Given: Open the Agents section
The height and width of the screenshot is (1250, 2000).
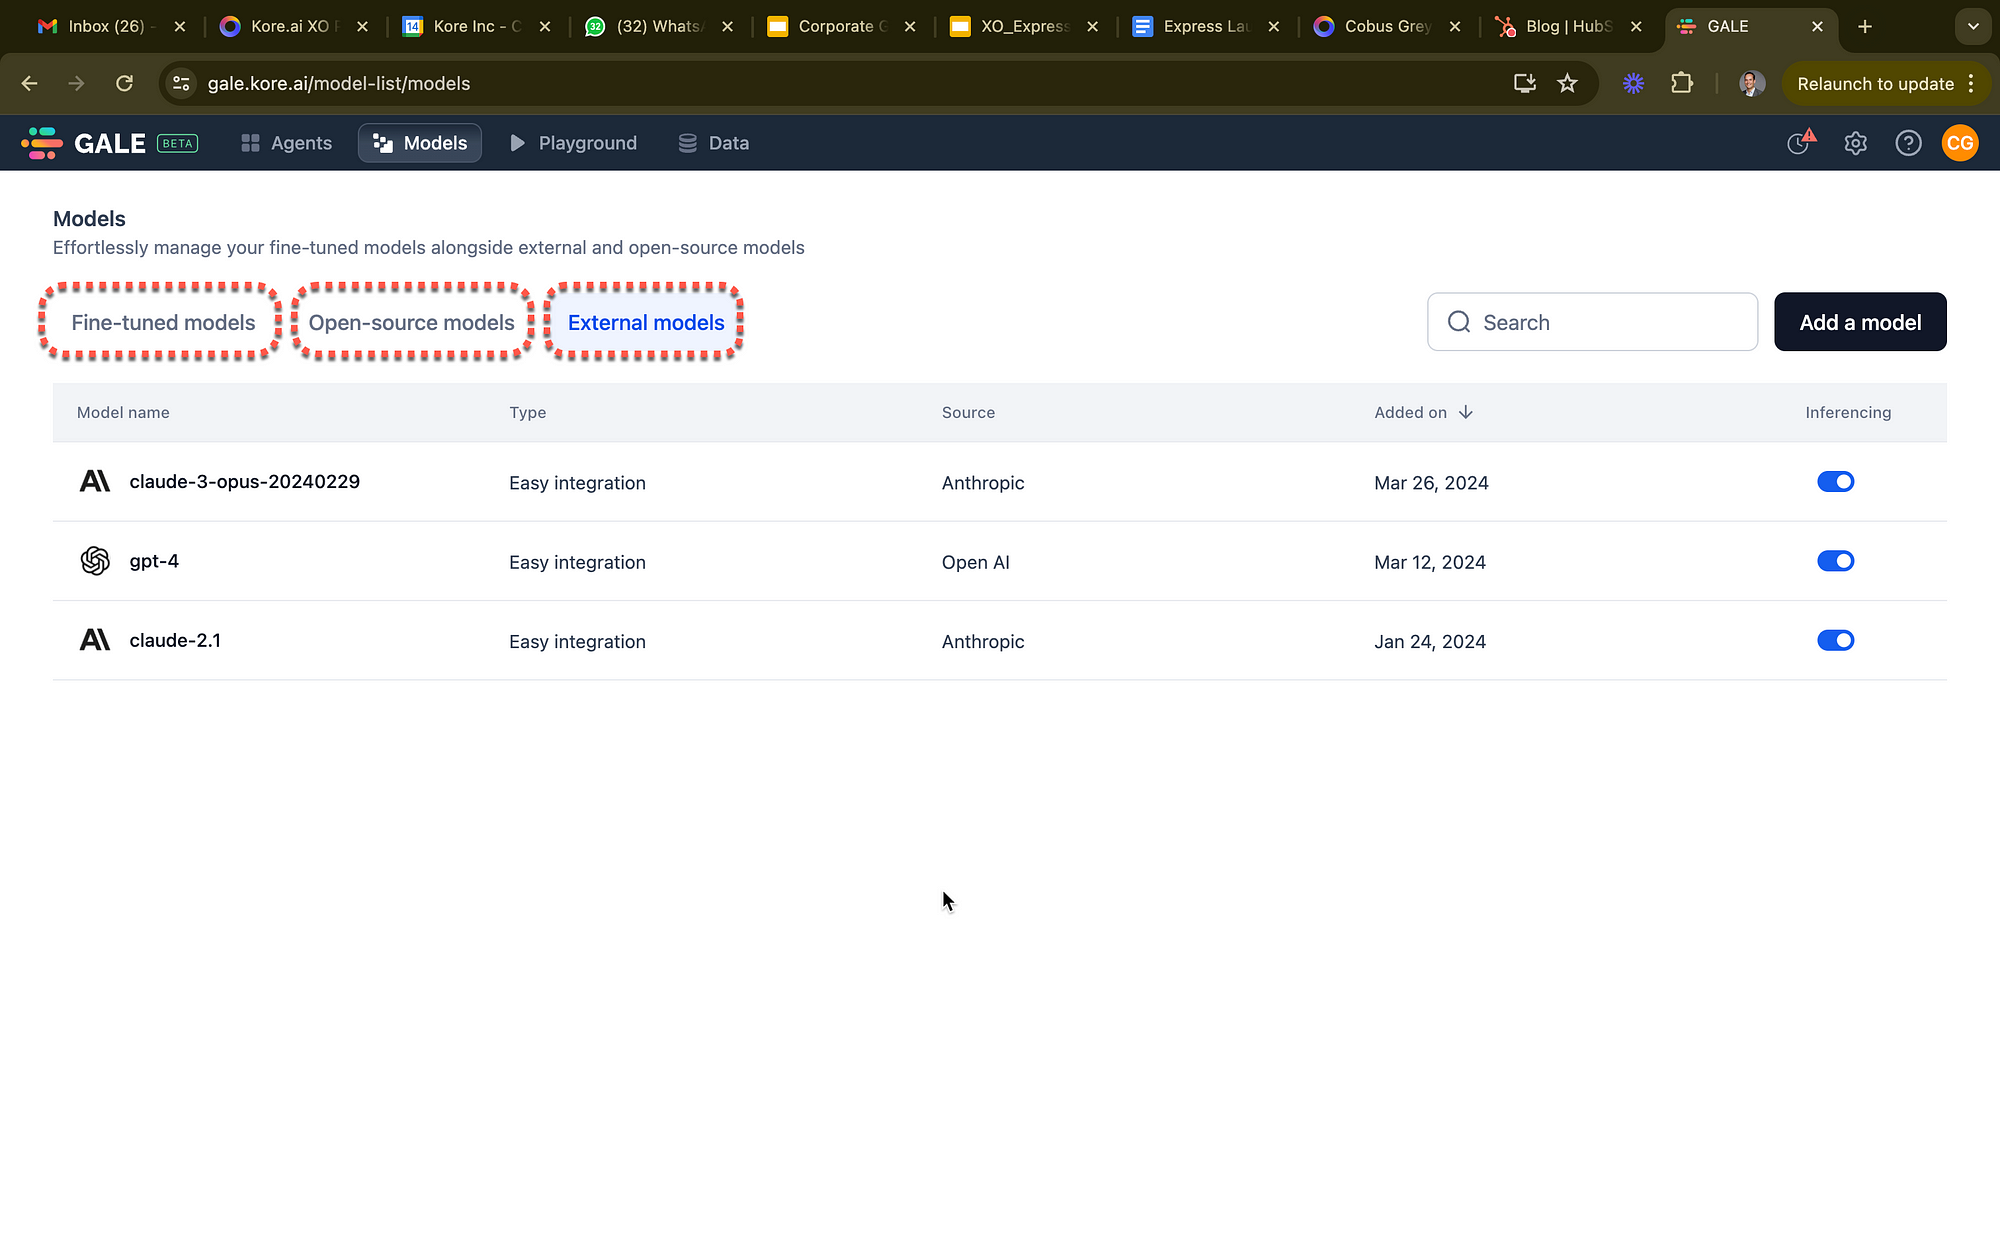Looking at the screenshot, I should pyautogui.click(x=286, y=143).
